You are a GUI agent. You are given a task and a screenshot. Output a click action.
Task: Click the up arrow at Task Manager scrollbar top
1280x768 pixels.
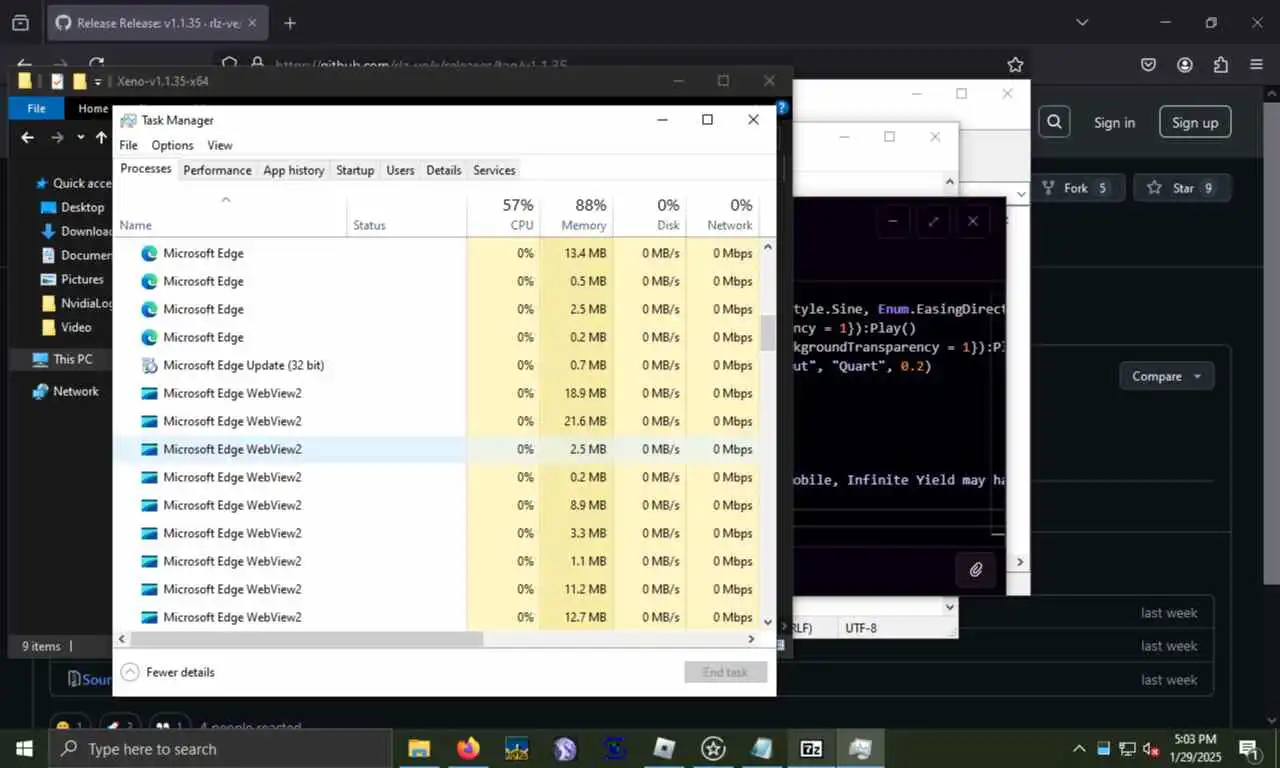tap(768, 246)
